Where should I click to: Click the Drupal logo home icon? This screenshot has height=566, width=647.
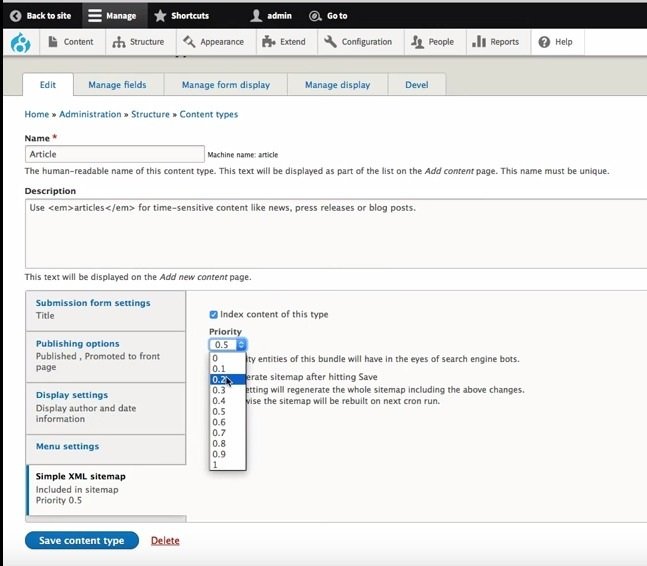pos(19,42)
